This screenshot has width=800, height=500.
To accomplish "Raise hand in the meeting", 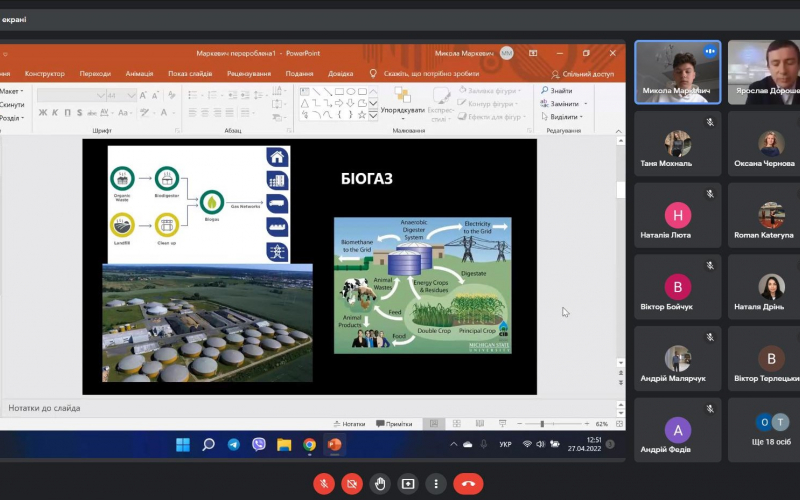I will pos(380,484).
